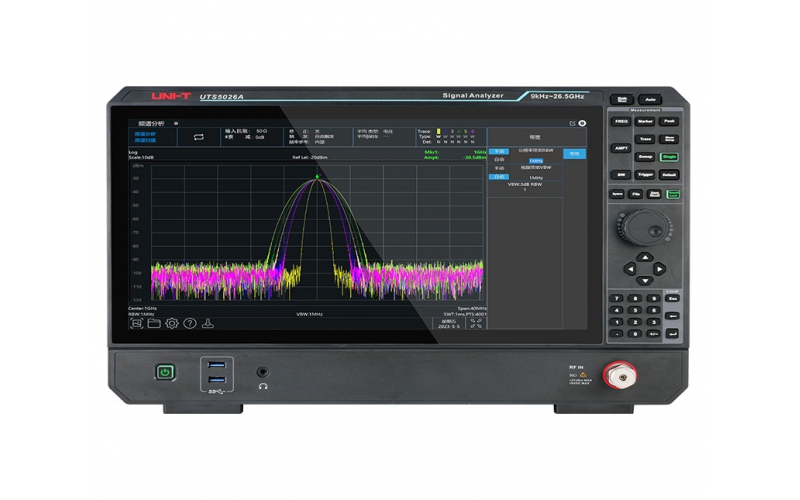The image size is (800, 500).
Task: Select trace 1 yellow swatch
Action: [438, 132]
